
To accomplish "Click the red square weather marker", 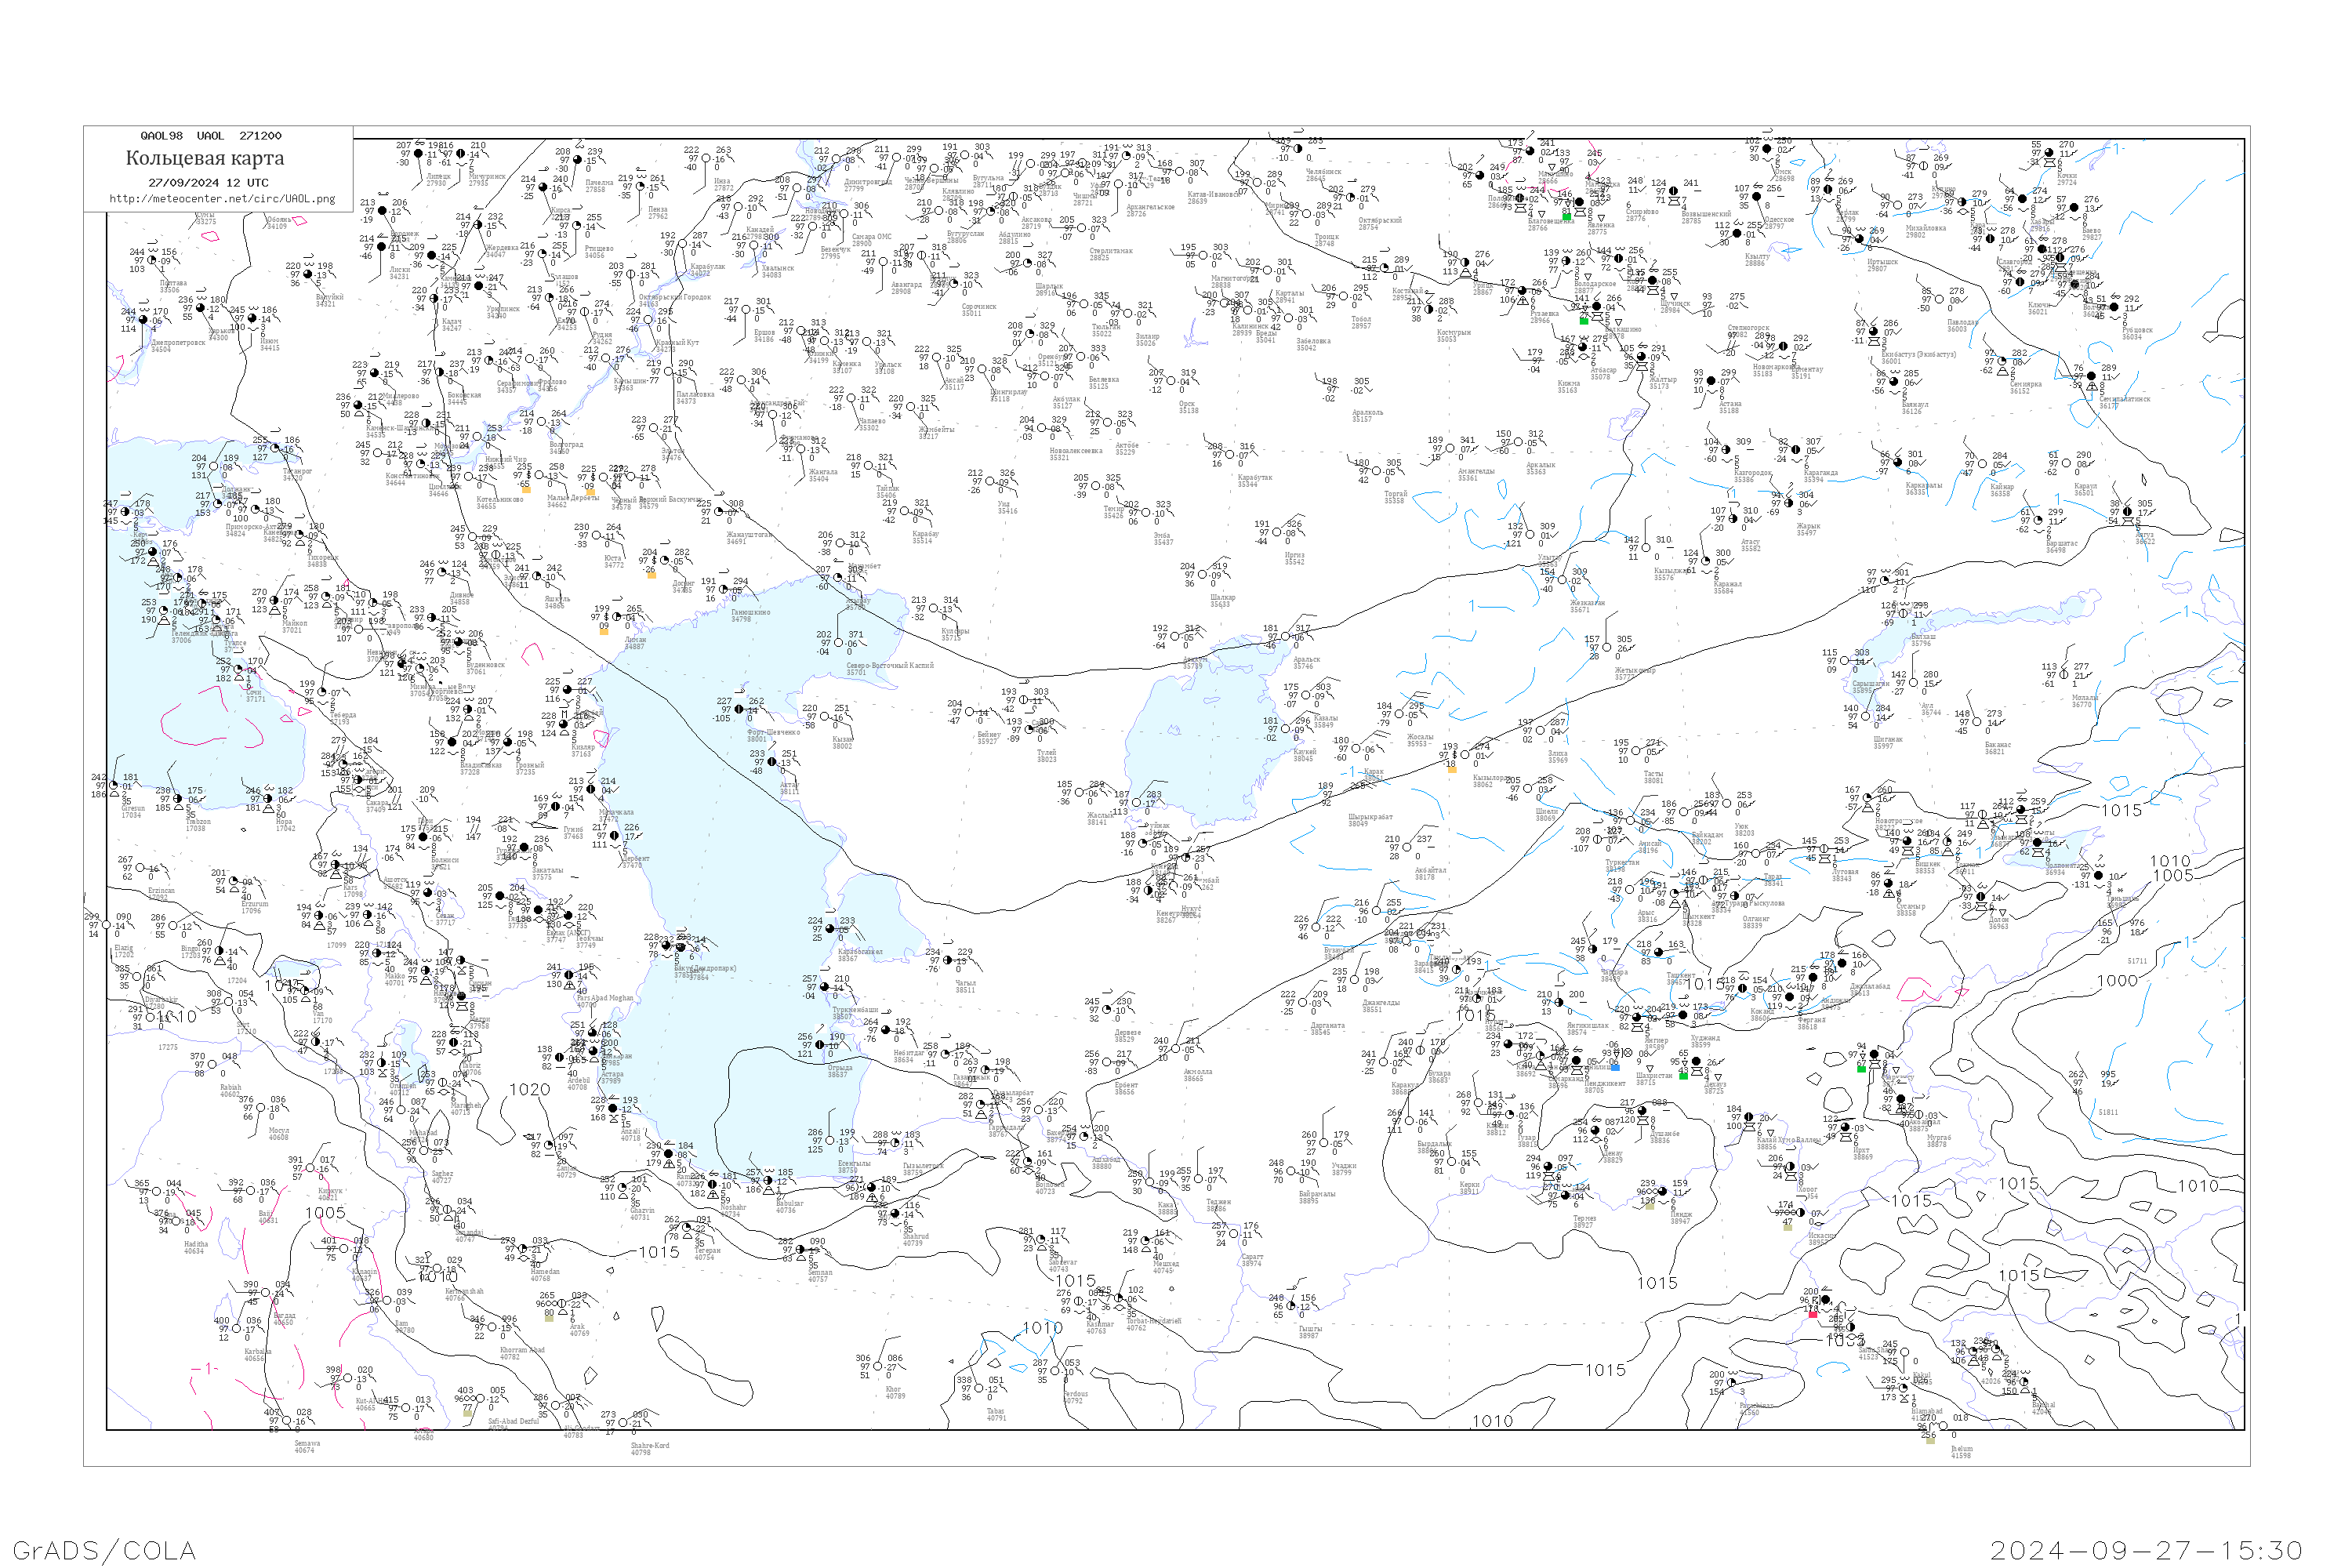I will (1813, 1314).
